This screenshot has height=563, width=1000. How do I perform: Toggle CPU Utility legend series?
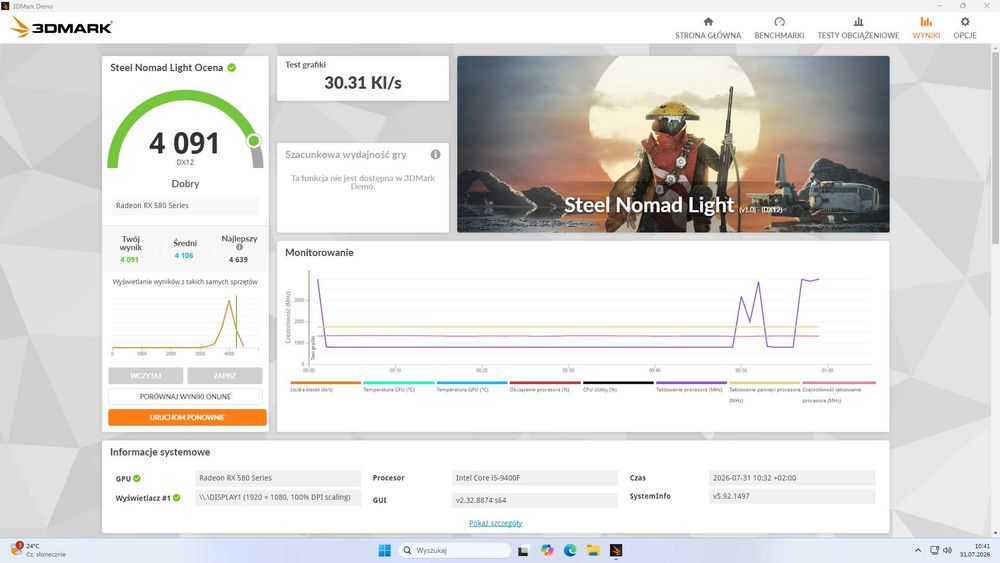click(618, 386)
